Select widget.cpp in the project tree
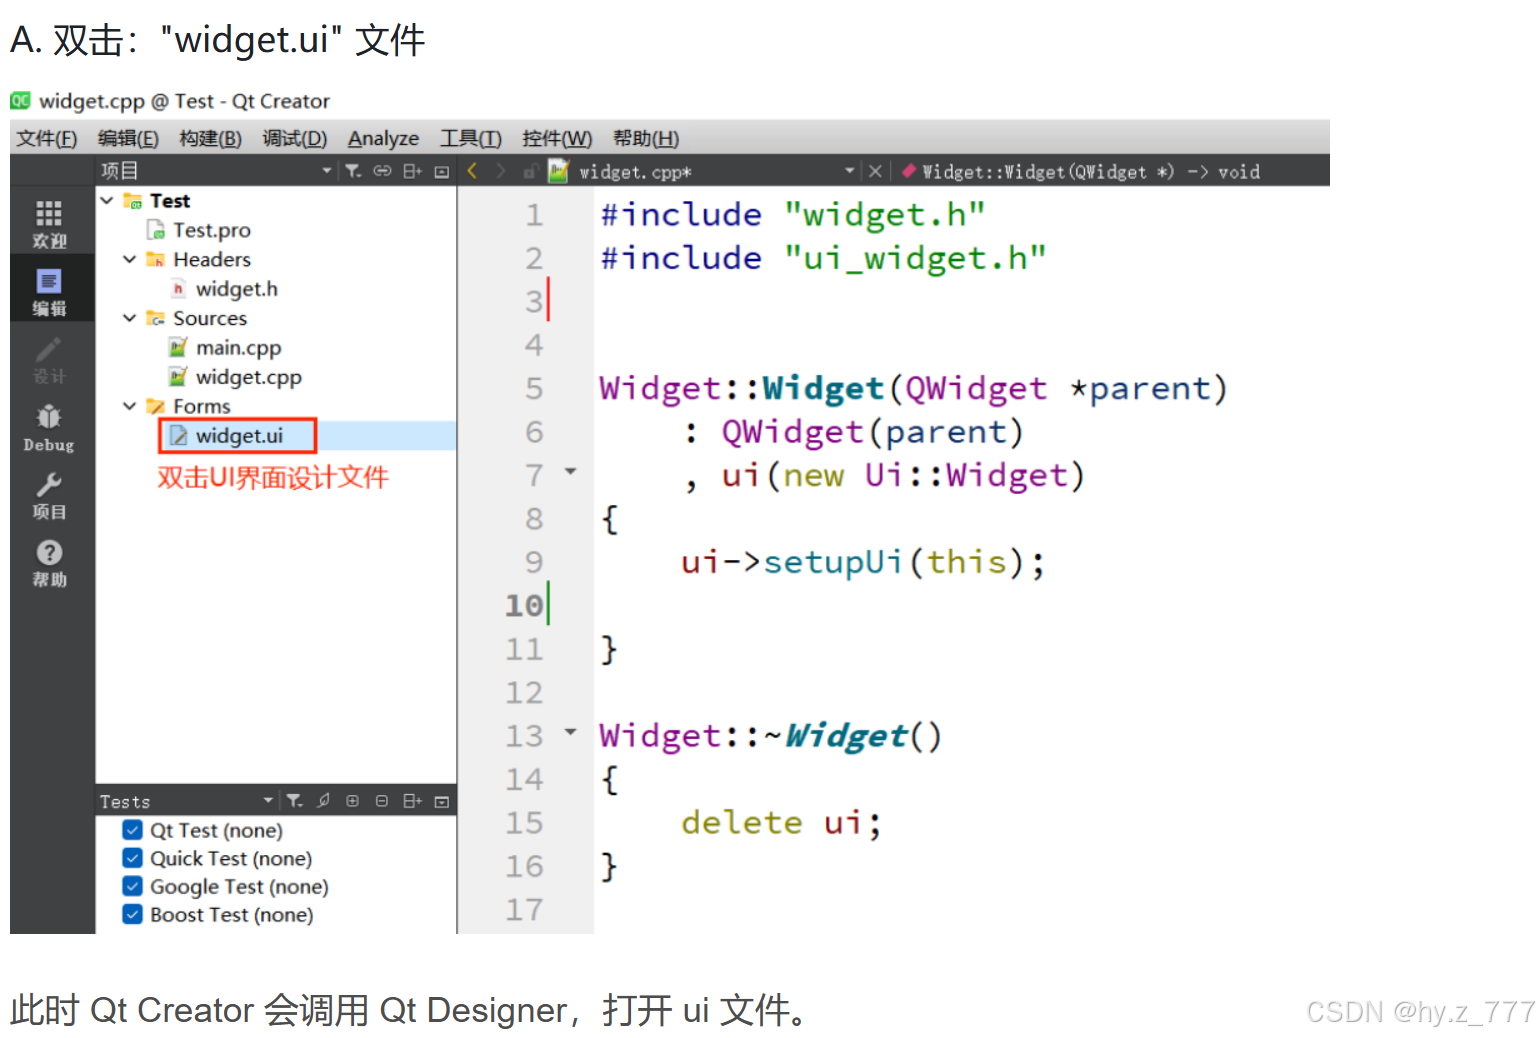Screen dimensions: 1540x1038 [249, 377]
